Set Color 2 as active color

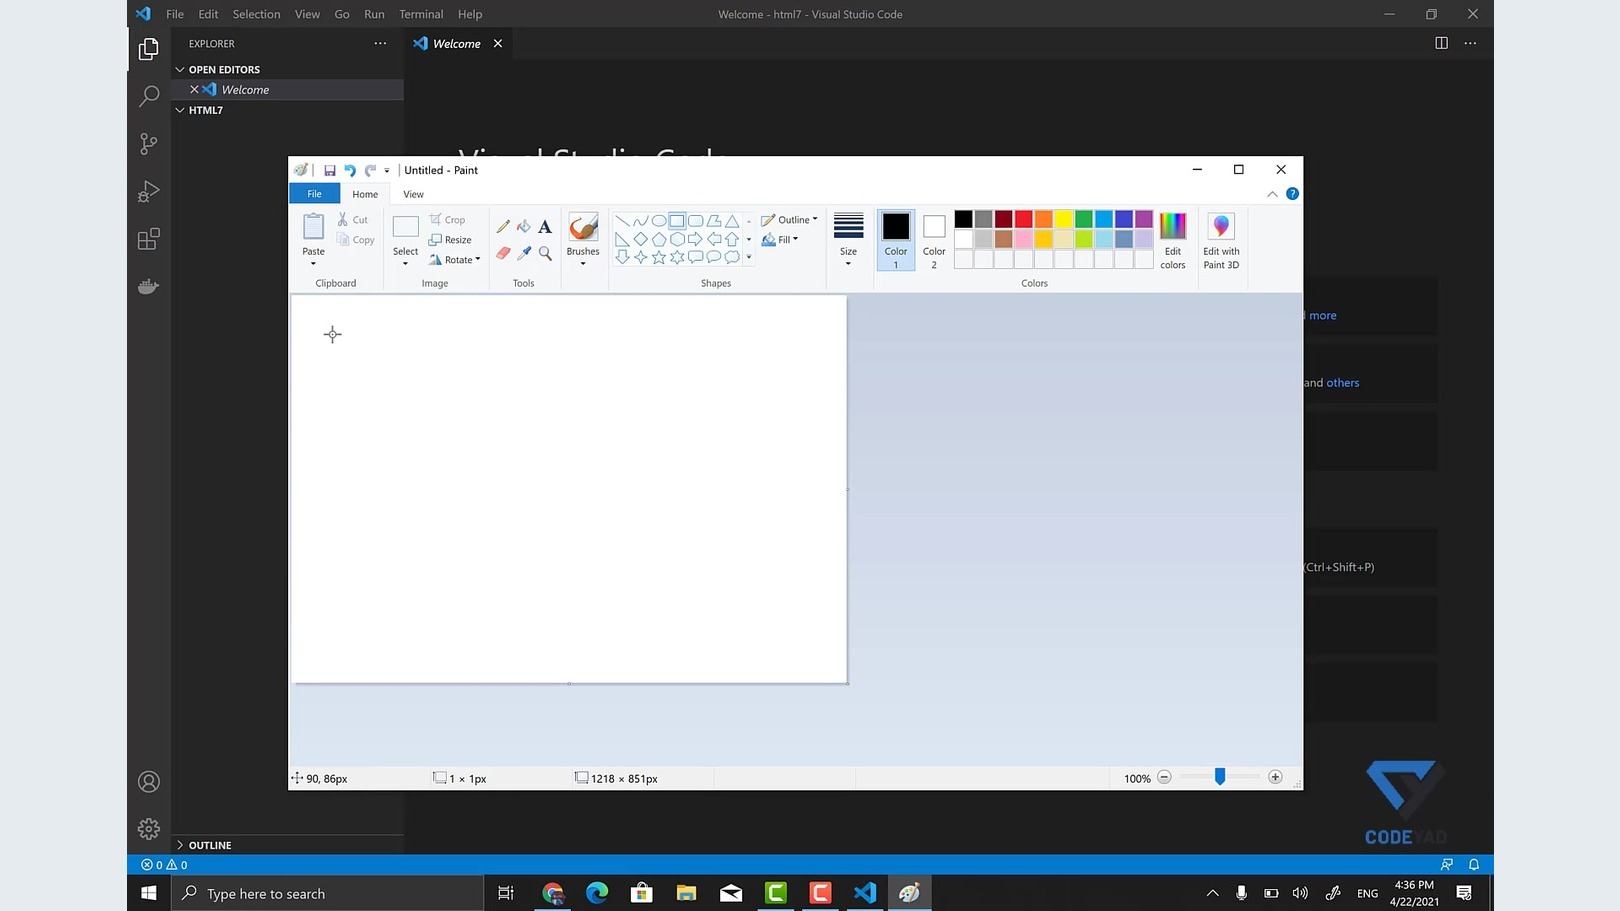[x=934, y=240]
